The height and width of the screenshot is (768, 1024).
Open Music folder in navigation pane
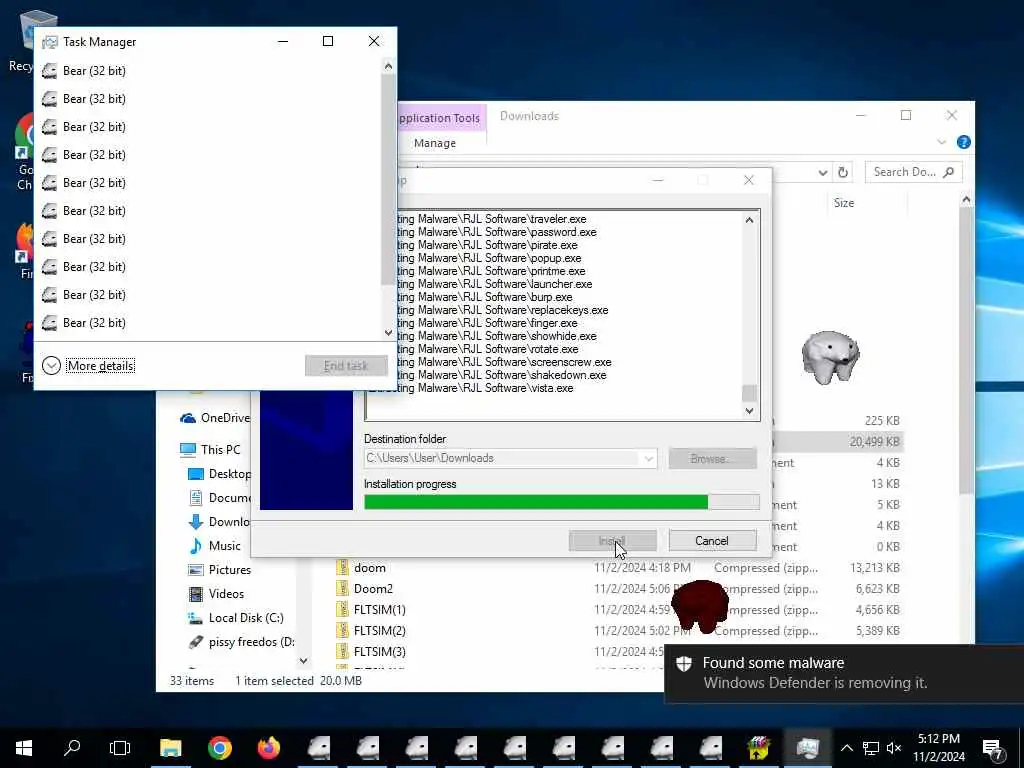point(215,546)
